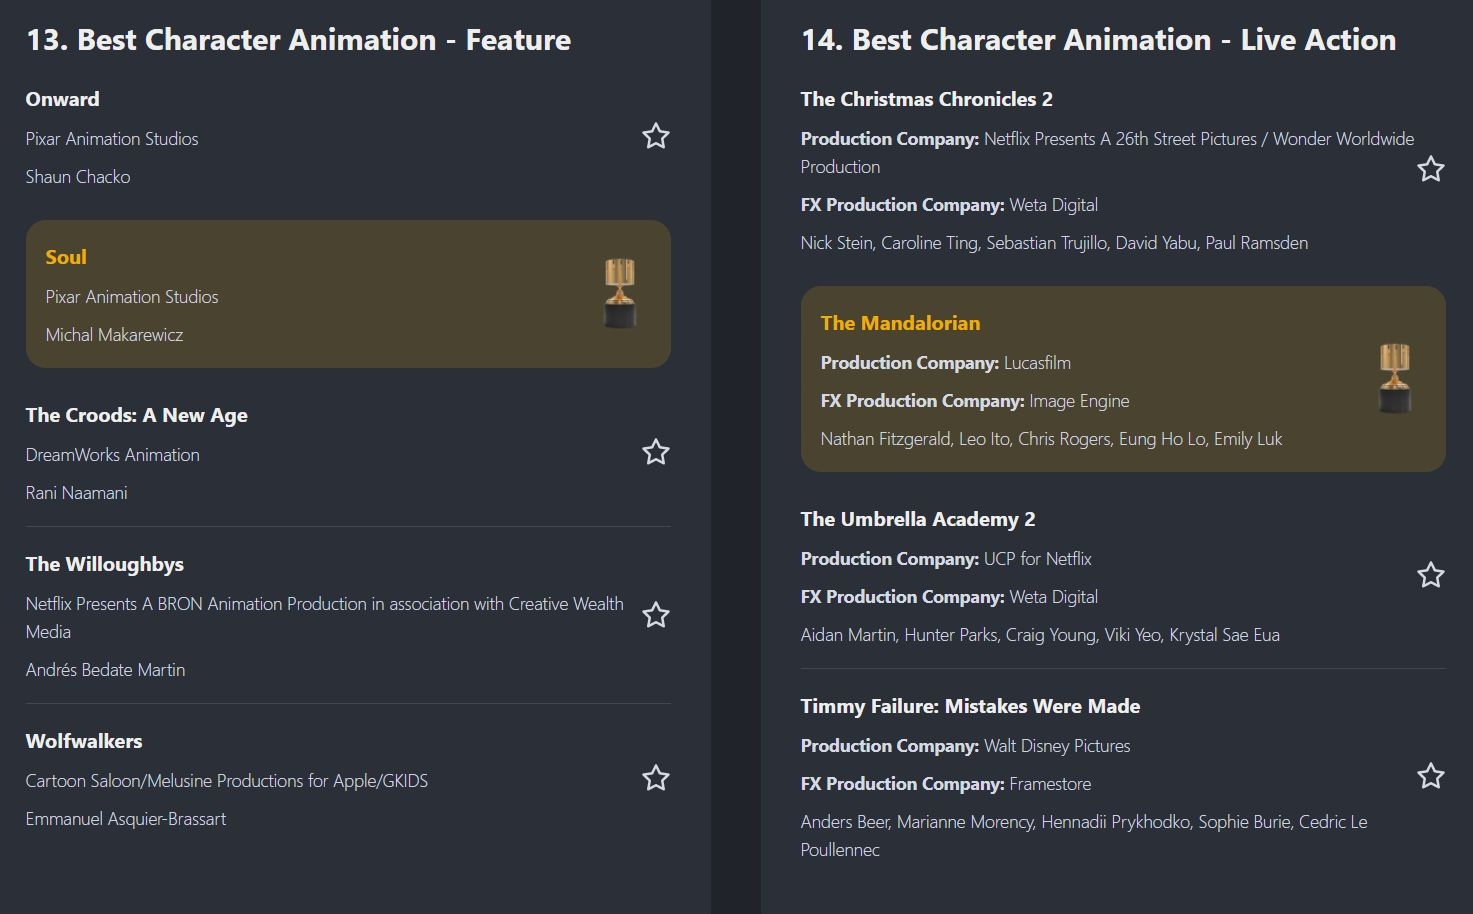Click the Wolfwalkers nominee title

(84, 741)
